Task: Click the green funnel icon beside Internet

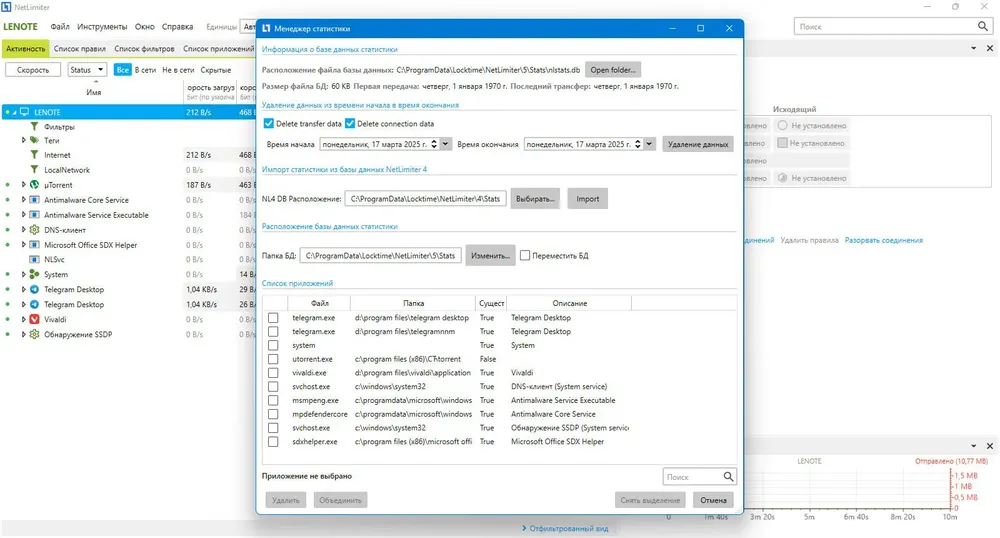Action: point(34,155)
